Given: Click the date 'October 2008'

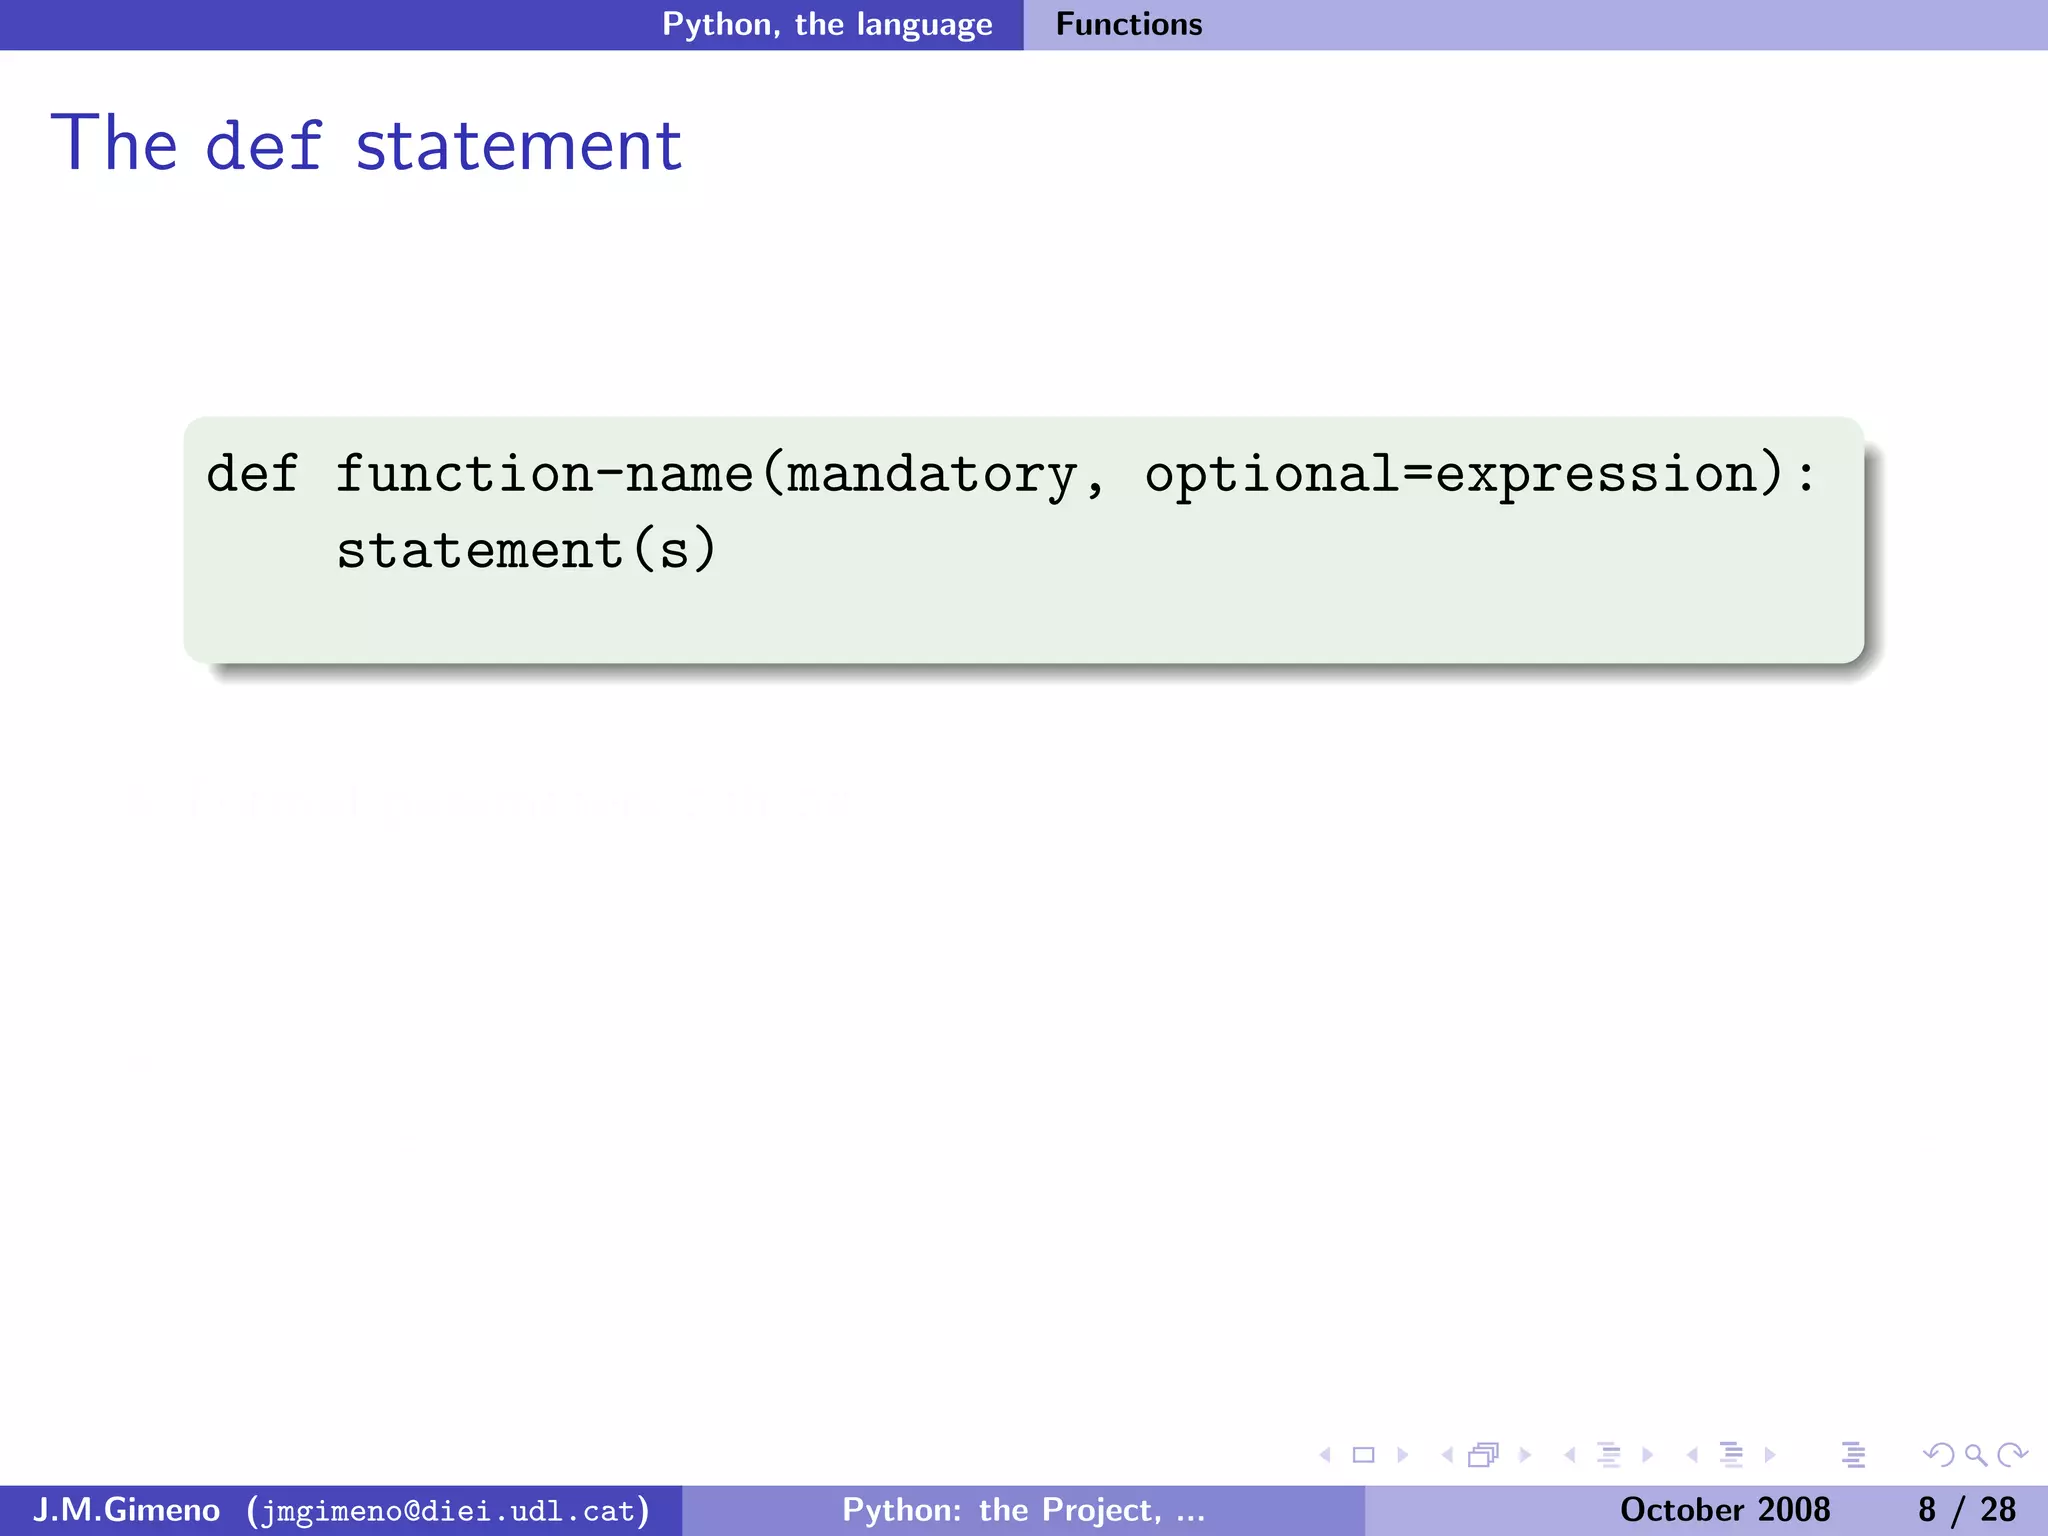Looking at the screenshot, I should coord(1725,1509).
